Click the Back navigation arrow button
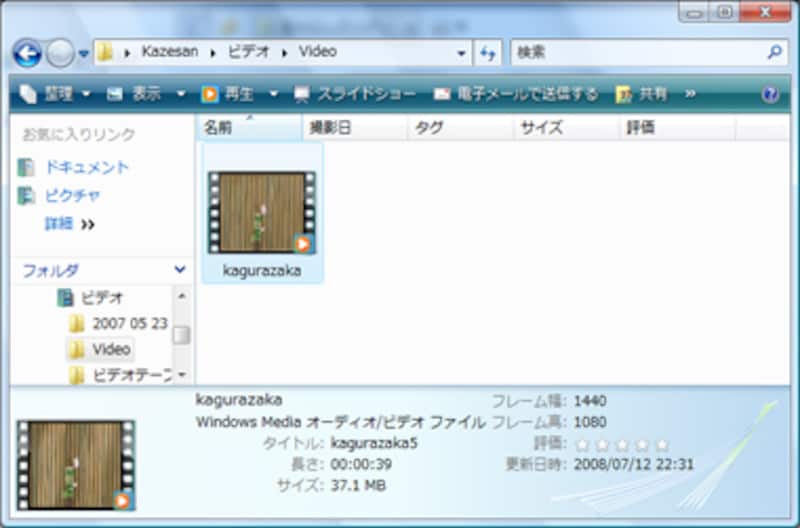The image size is (800, 528). tap(27, 52)
